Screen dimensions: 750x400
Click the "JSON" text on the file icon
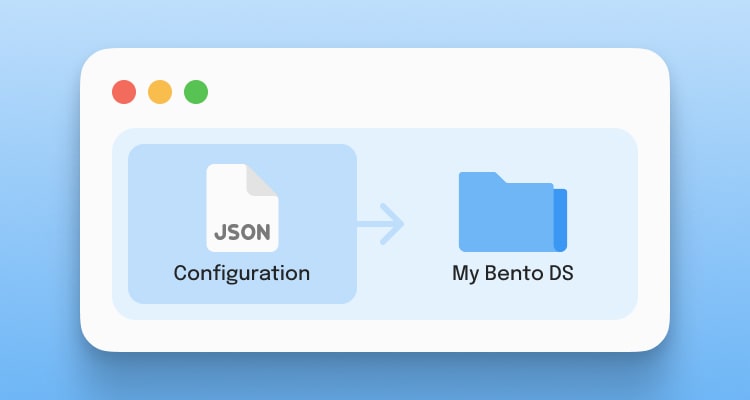[242, 232]
